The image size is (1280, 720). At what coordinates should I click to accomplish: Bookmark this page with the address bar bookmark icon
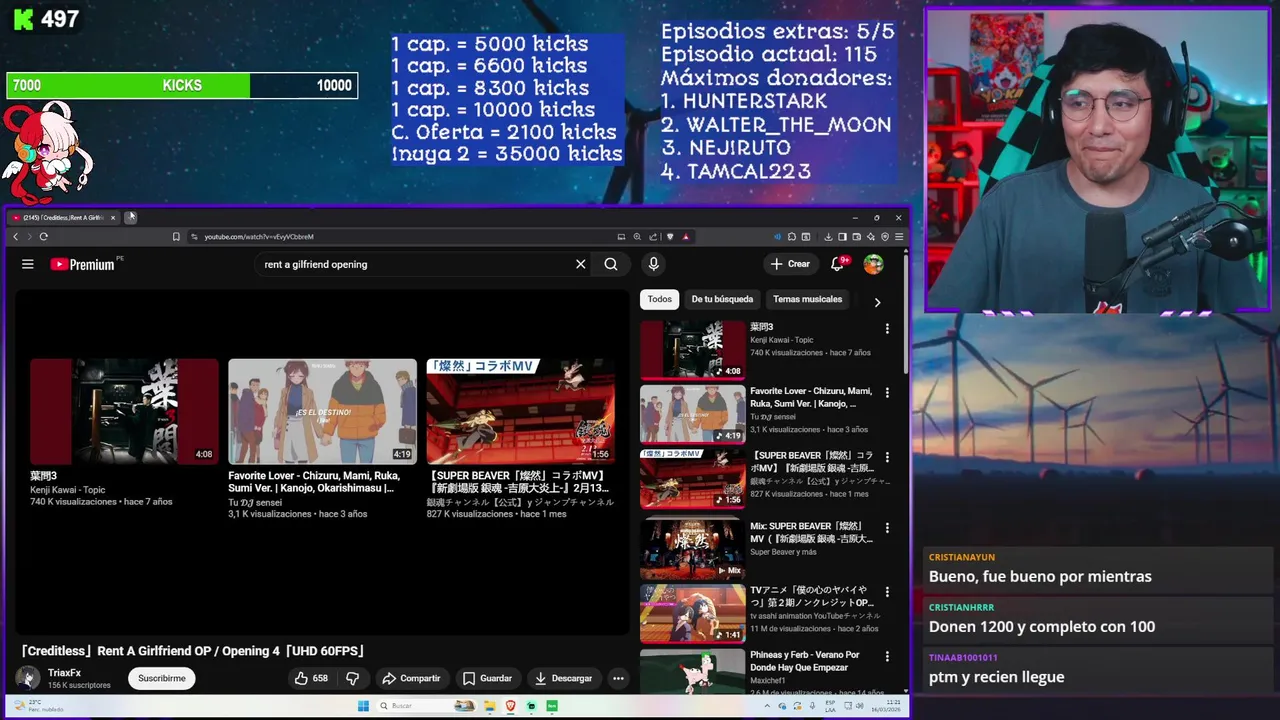click(176, 237)
